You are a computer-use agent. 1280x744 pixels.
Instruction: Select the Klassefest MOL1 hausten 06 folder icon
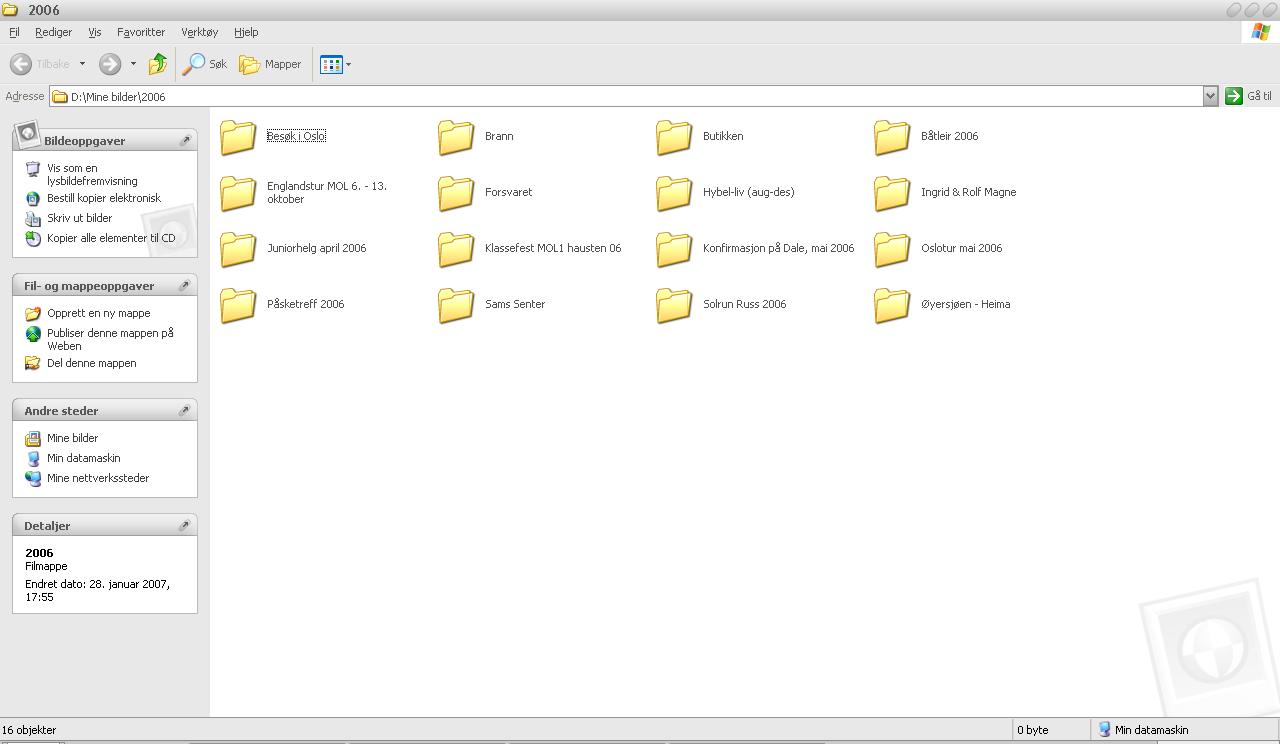point(456,249)
